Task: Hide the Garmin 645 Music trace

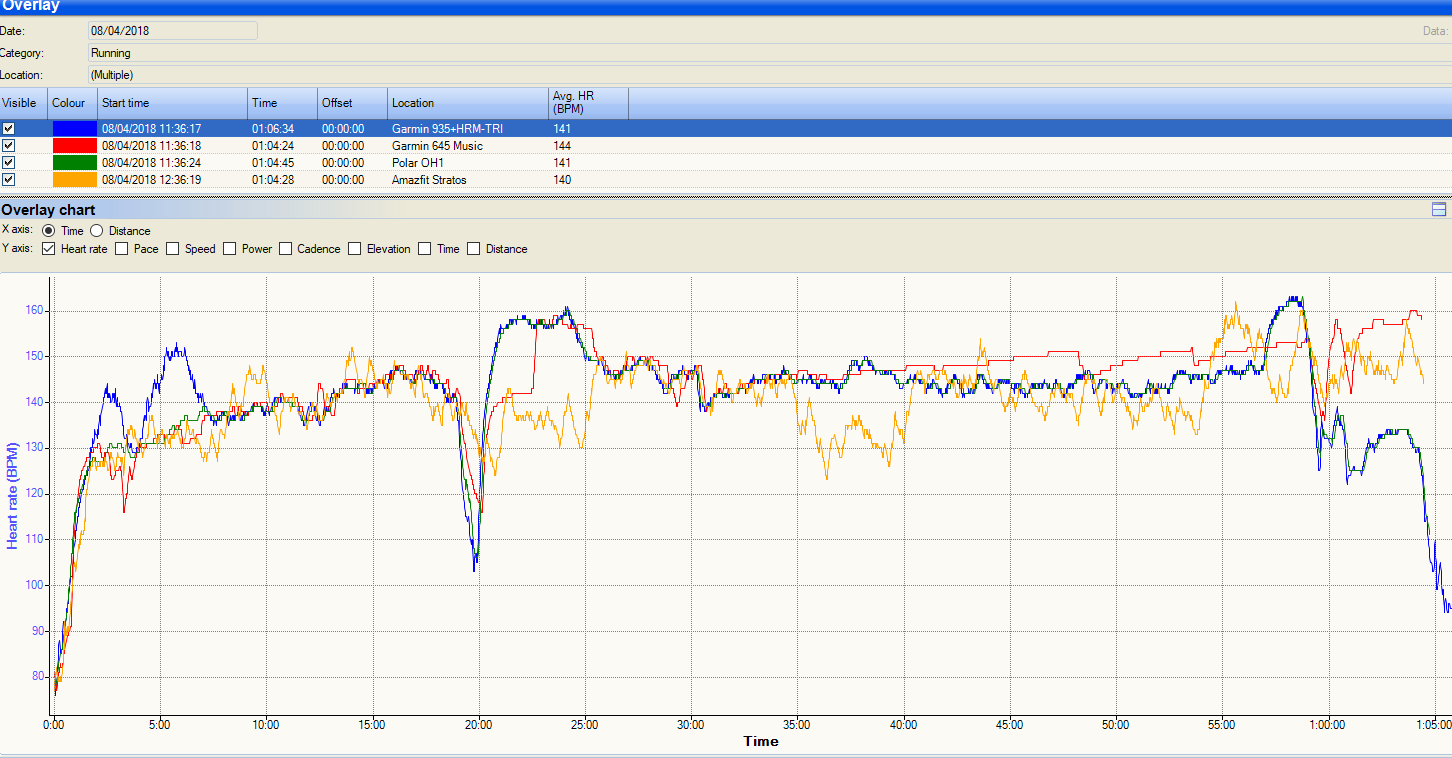Action: [9, 146]
